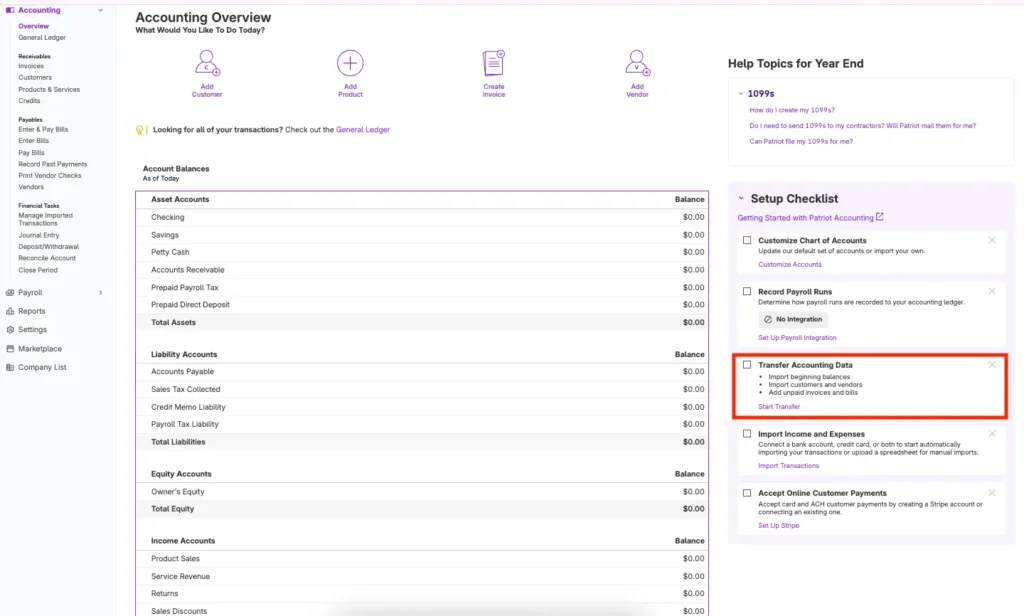Viewport: 1024px width, 616px height.
Task: Click the Start Transfer link
Action: [x=779, y=407]
